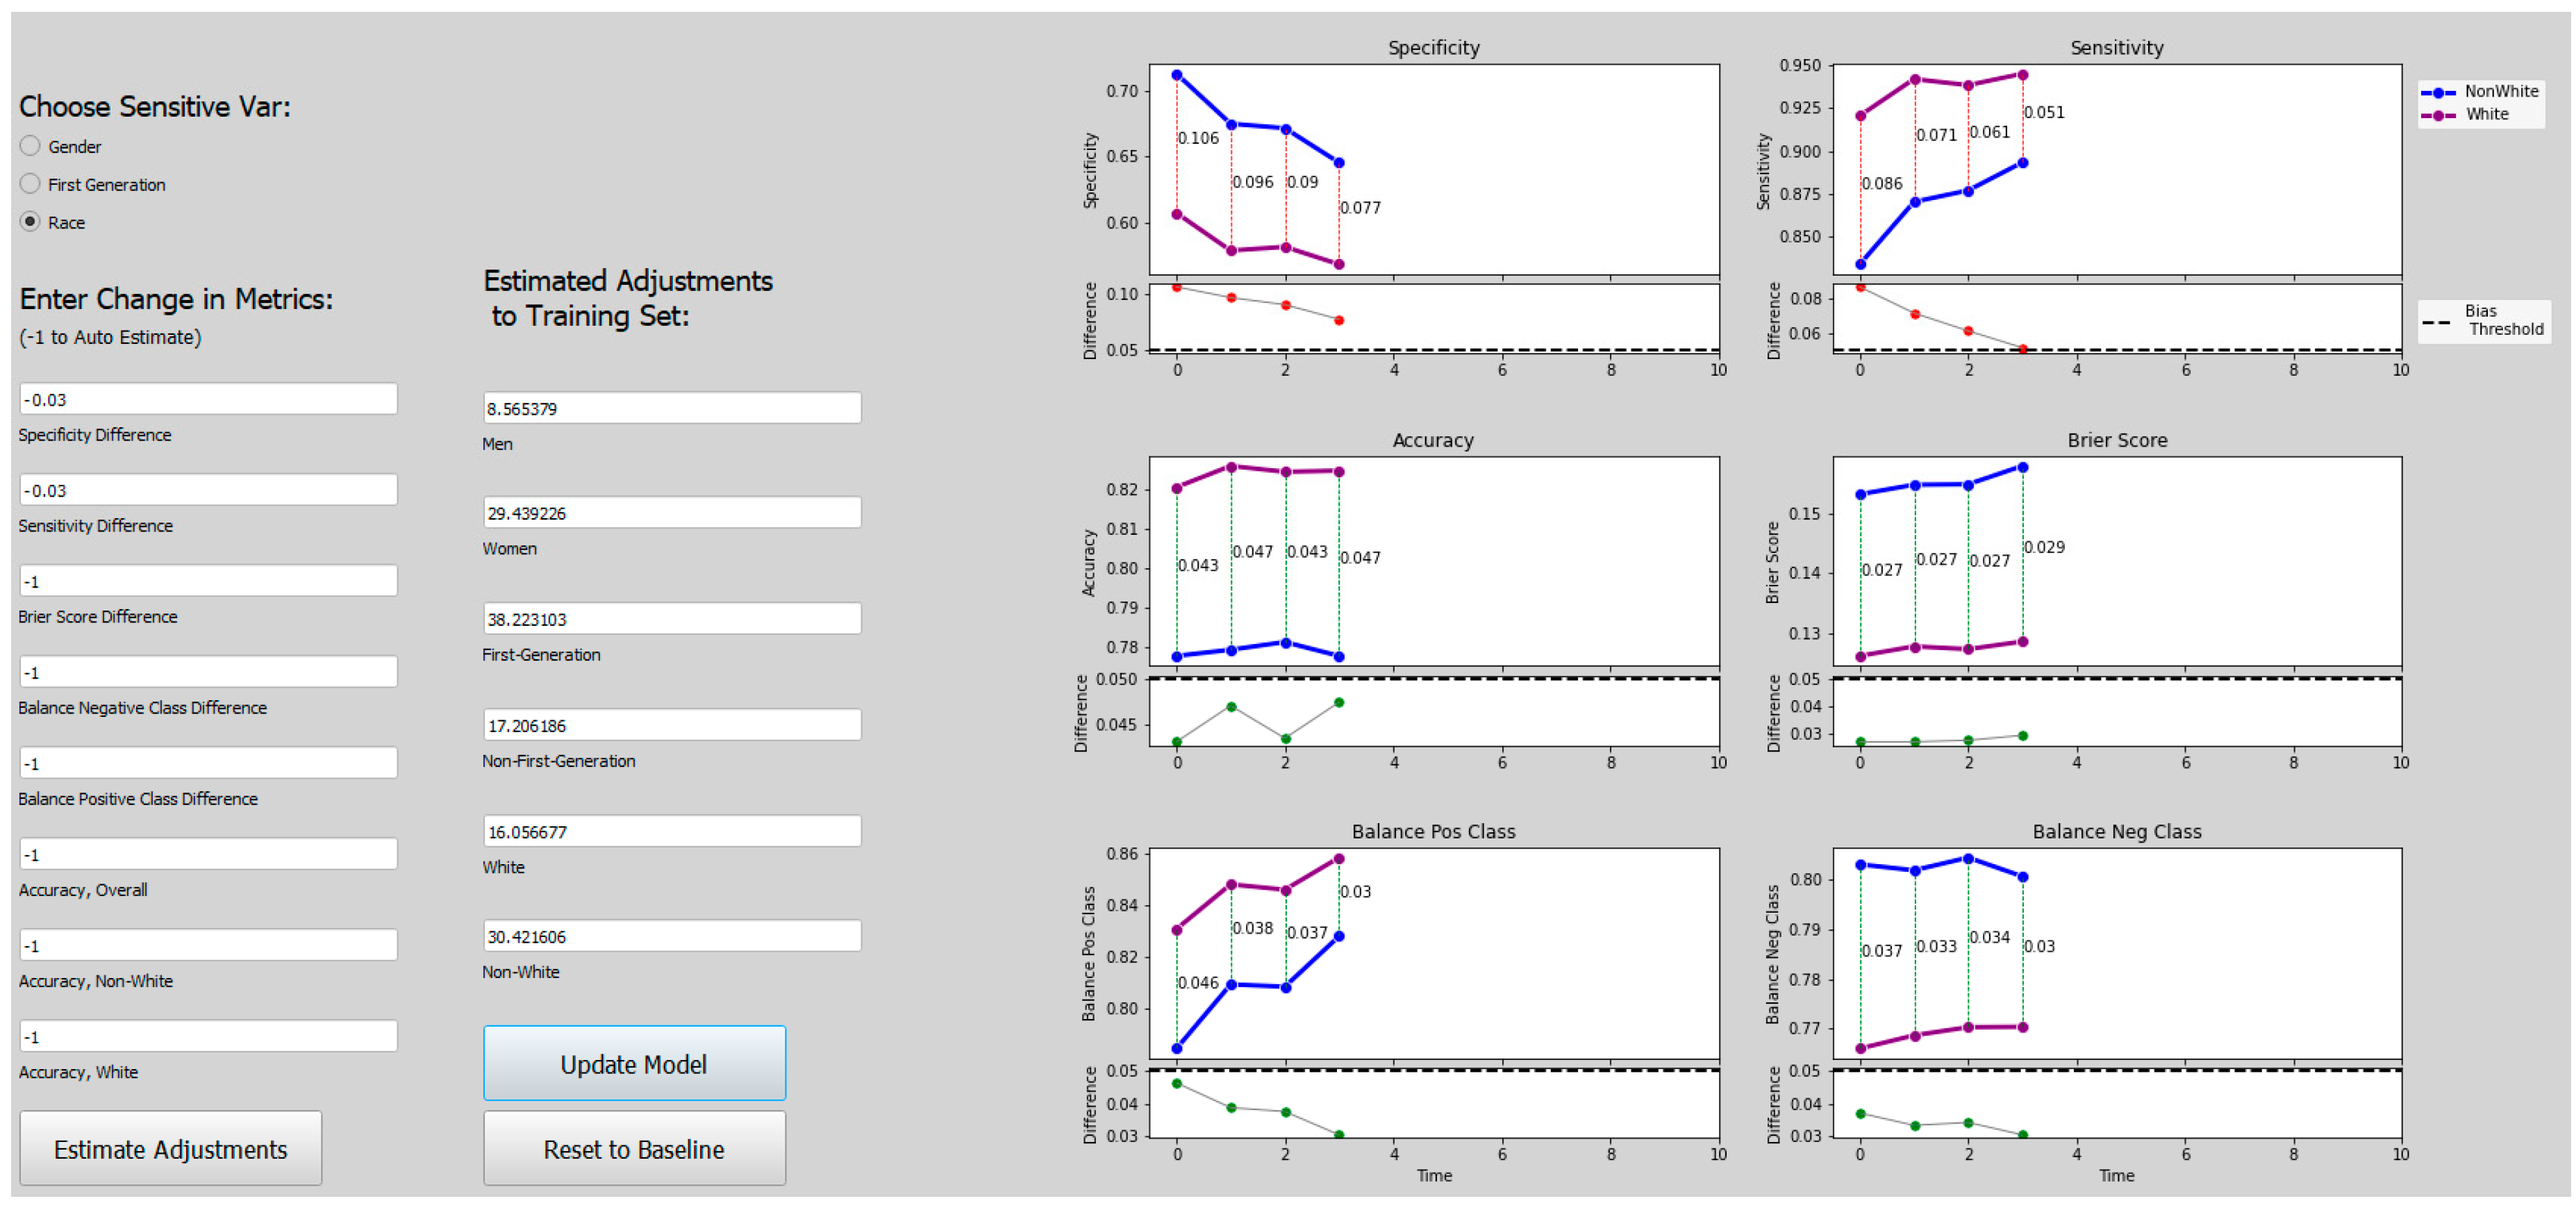Screen dimensions: 2576x1217
Task: Click the Men adjustment value field
Action: coord(672,408)
